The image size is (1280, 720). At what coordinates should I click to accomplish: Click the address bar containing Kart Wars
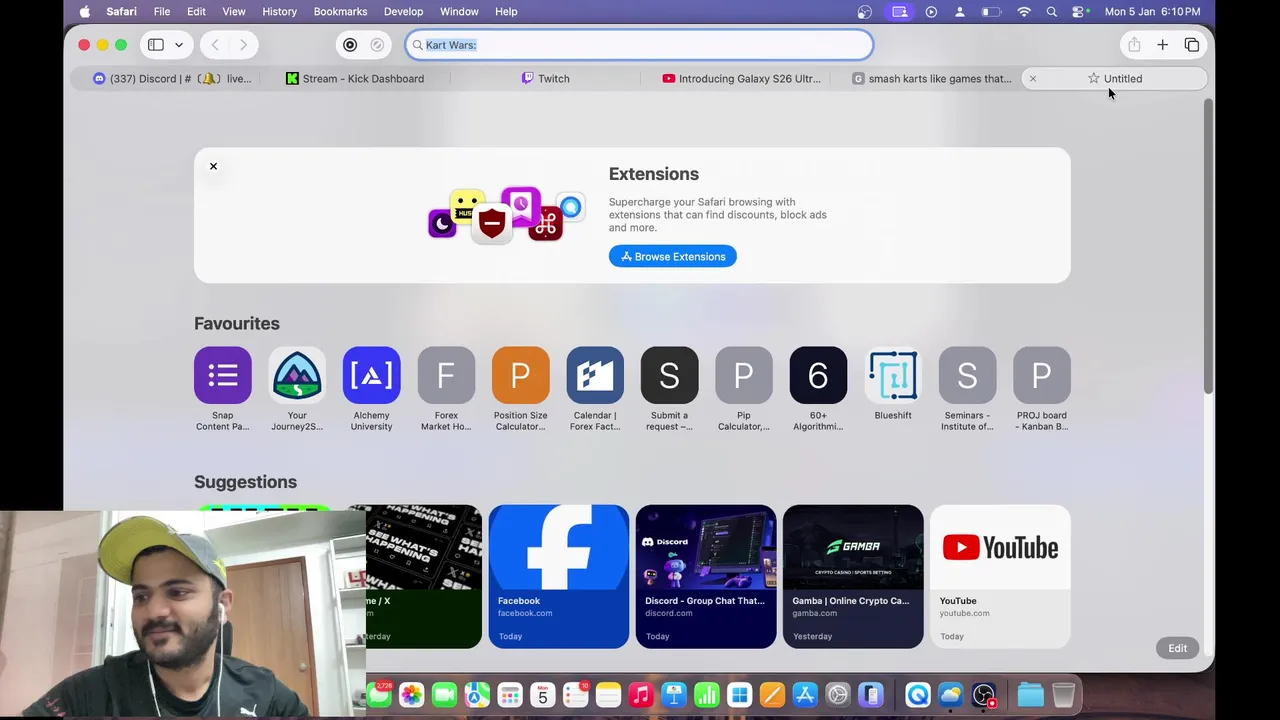pos(639,45)
